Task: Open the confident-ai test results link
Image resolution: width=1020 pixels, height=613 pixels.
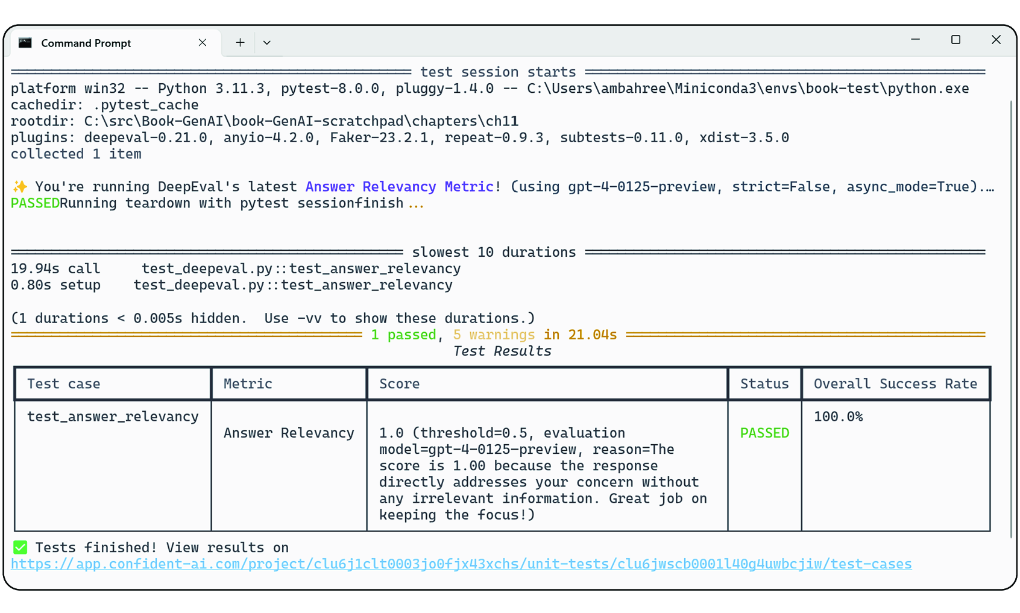Action: 461,564
